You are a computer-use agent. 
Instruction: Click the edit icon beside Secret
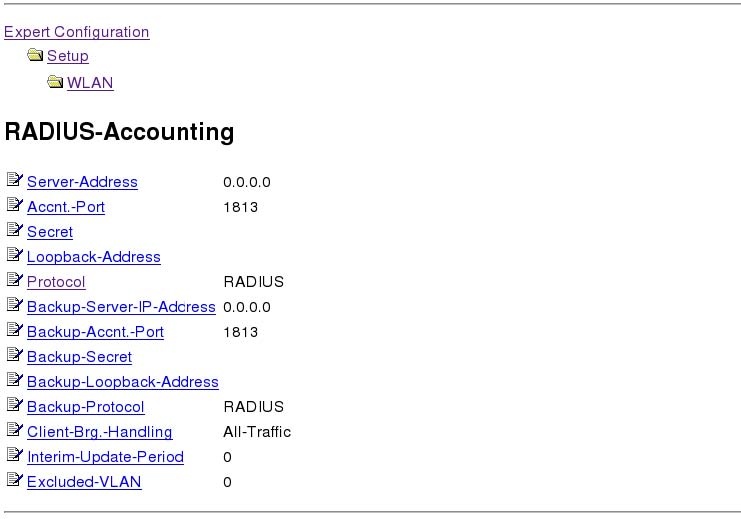(15, 230)
